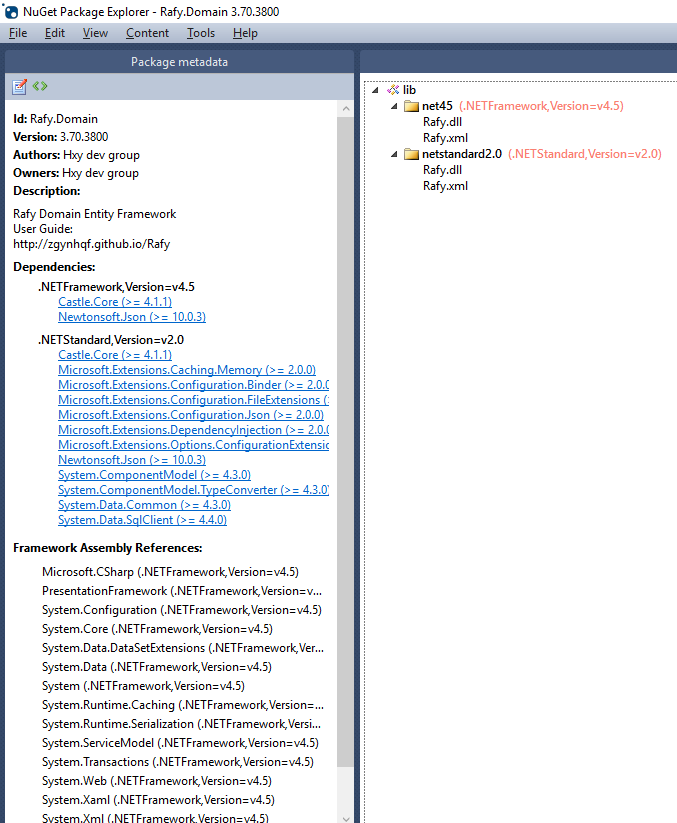This screenshot has width=677, height=823.
Task: Open Castle.Core link under .NETStandard dependencies
Action: pos(115,355)
